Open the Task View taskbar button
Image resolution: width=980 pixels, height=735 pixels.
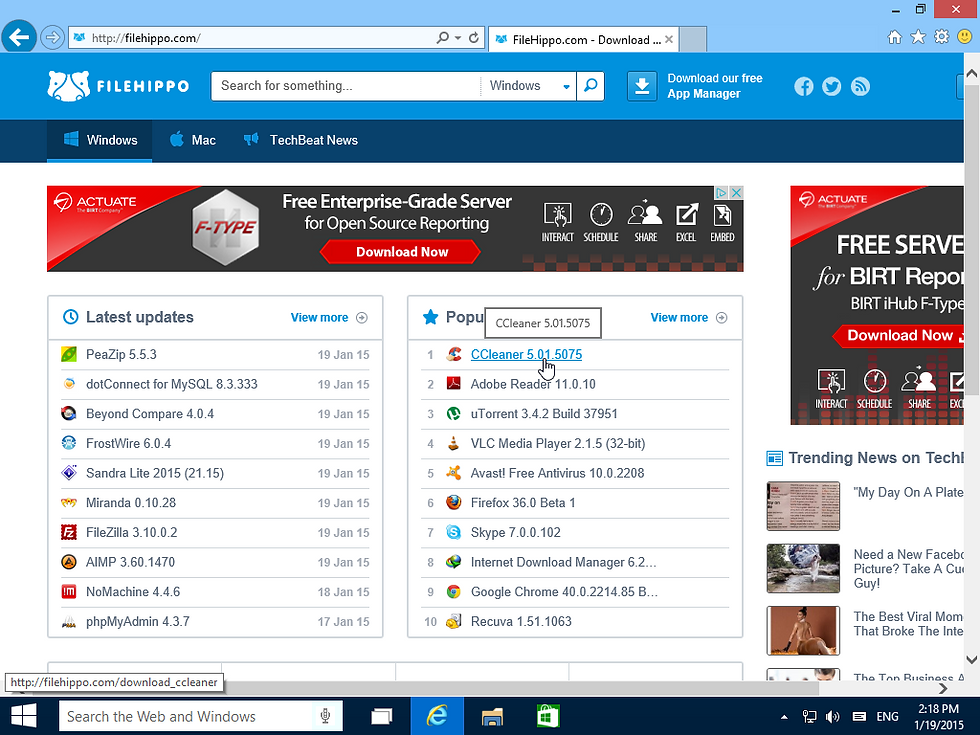coord(381,716)
